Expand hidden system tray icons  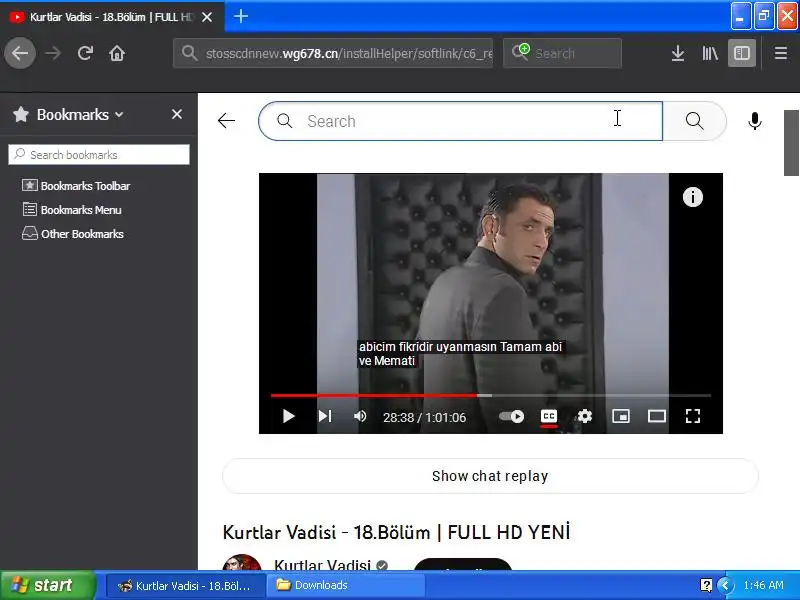[x=725, y=585]
